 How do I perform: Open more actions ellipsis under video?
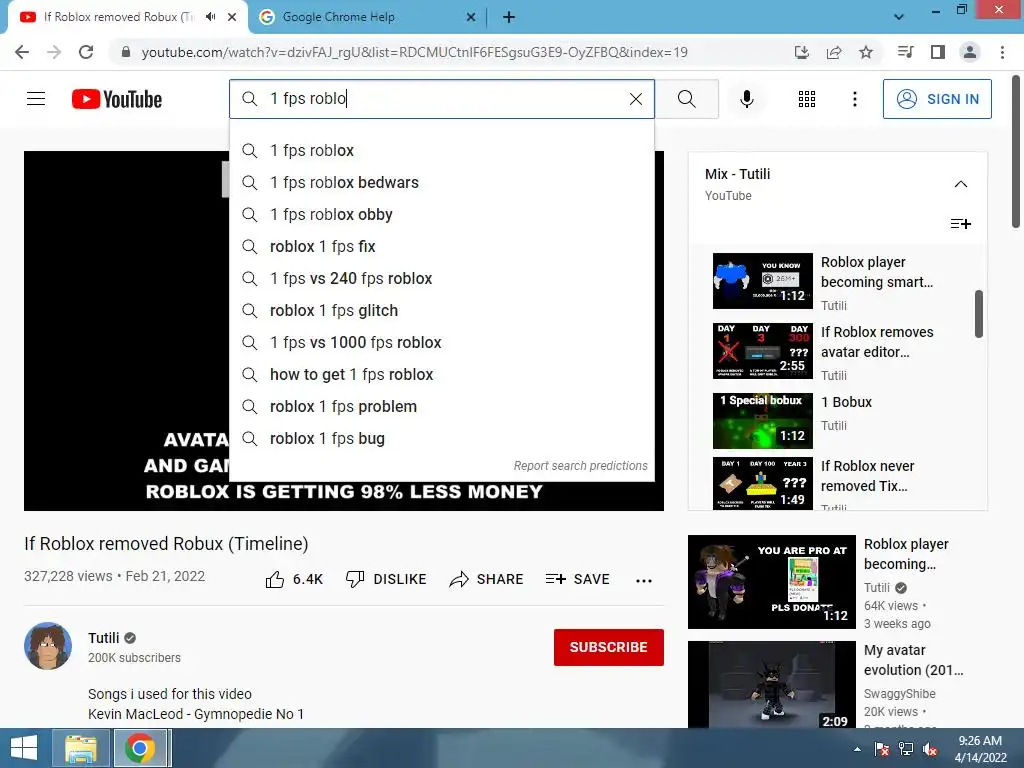(644, 581)
